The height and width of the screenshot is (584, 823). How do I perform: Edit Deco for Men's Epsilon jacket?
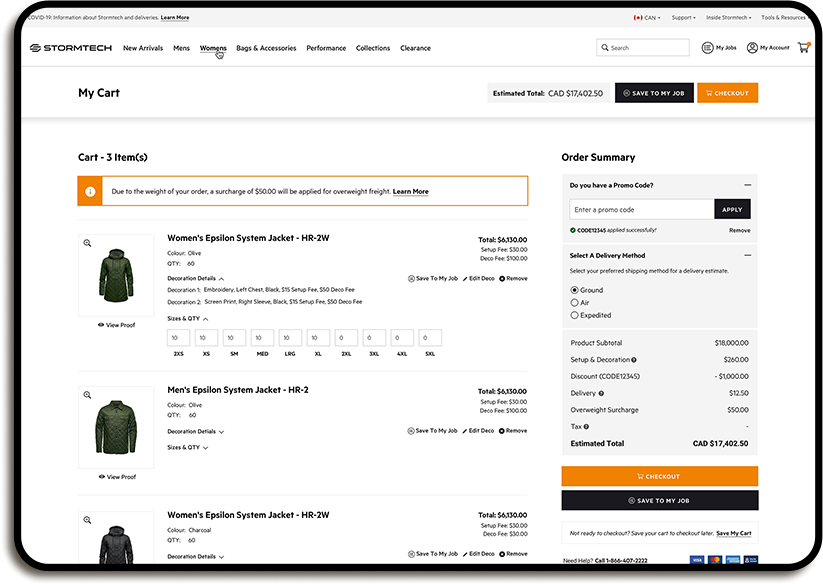point(478,431)
